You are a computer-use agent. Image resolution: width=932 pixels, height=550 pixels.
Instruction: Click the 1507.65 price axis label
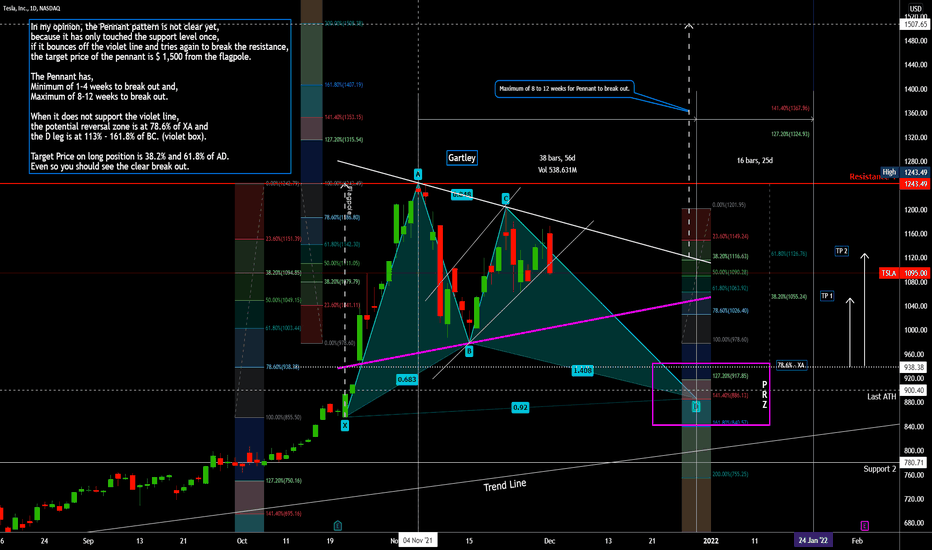coord(915,24)
